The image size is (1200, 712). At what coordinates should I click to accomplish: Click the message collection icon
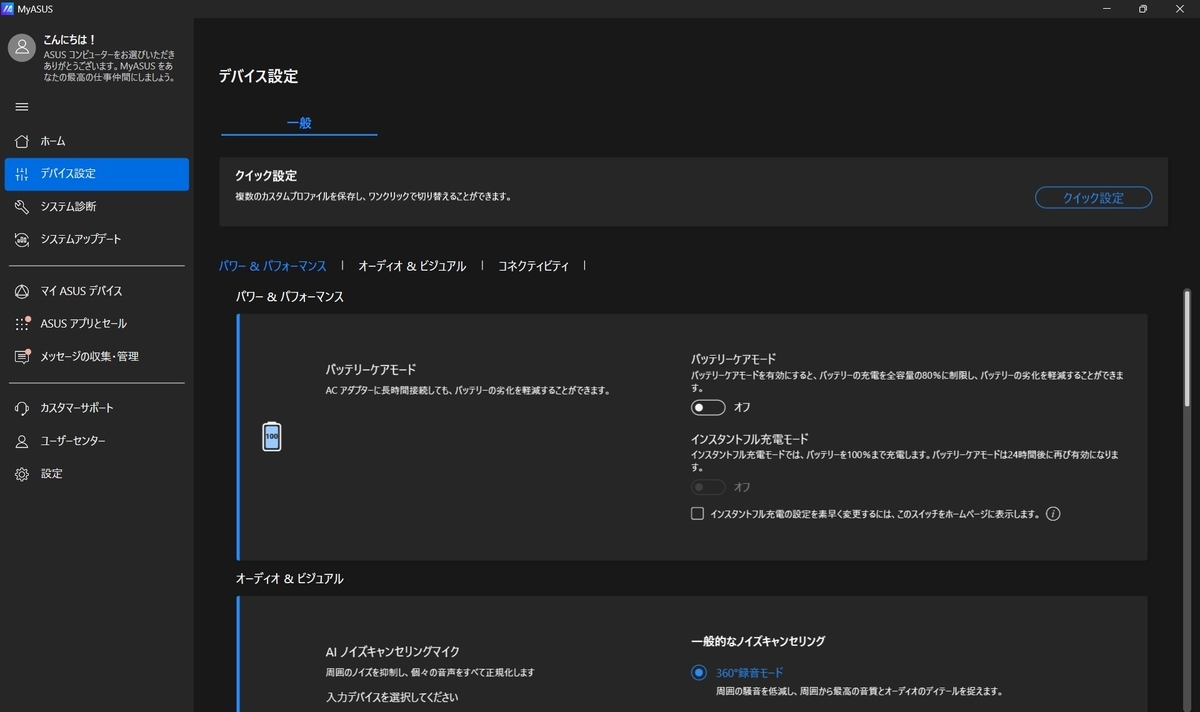click(22, 356)
